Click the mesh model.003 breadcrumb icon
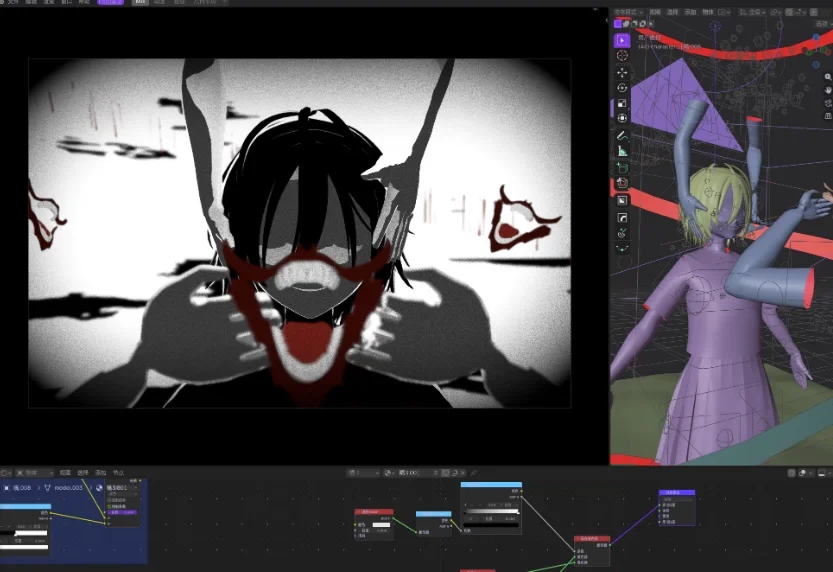 [47, 488]
